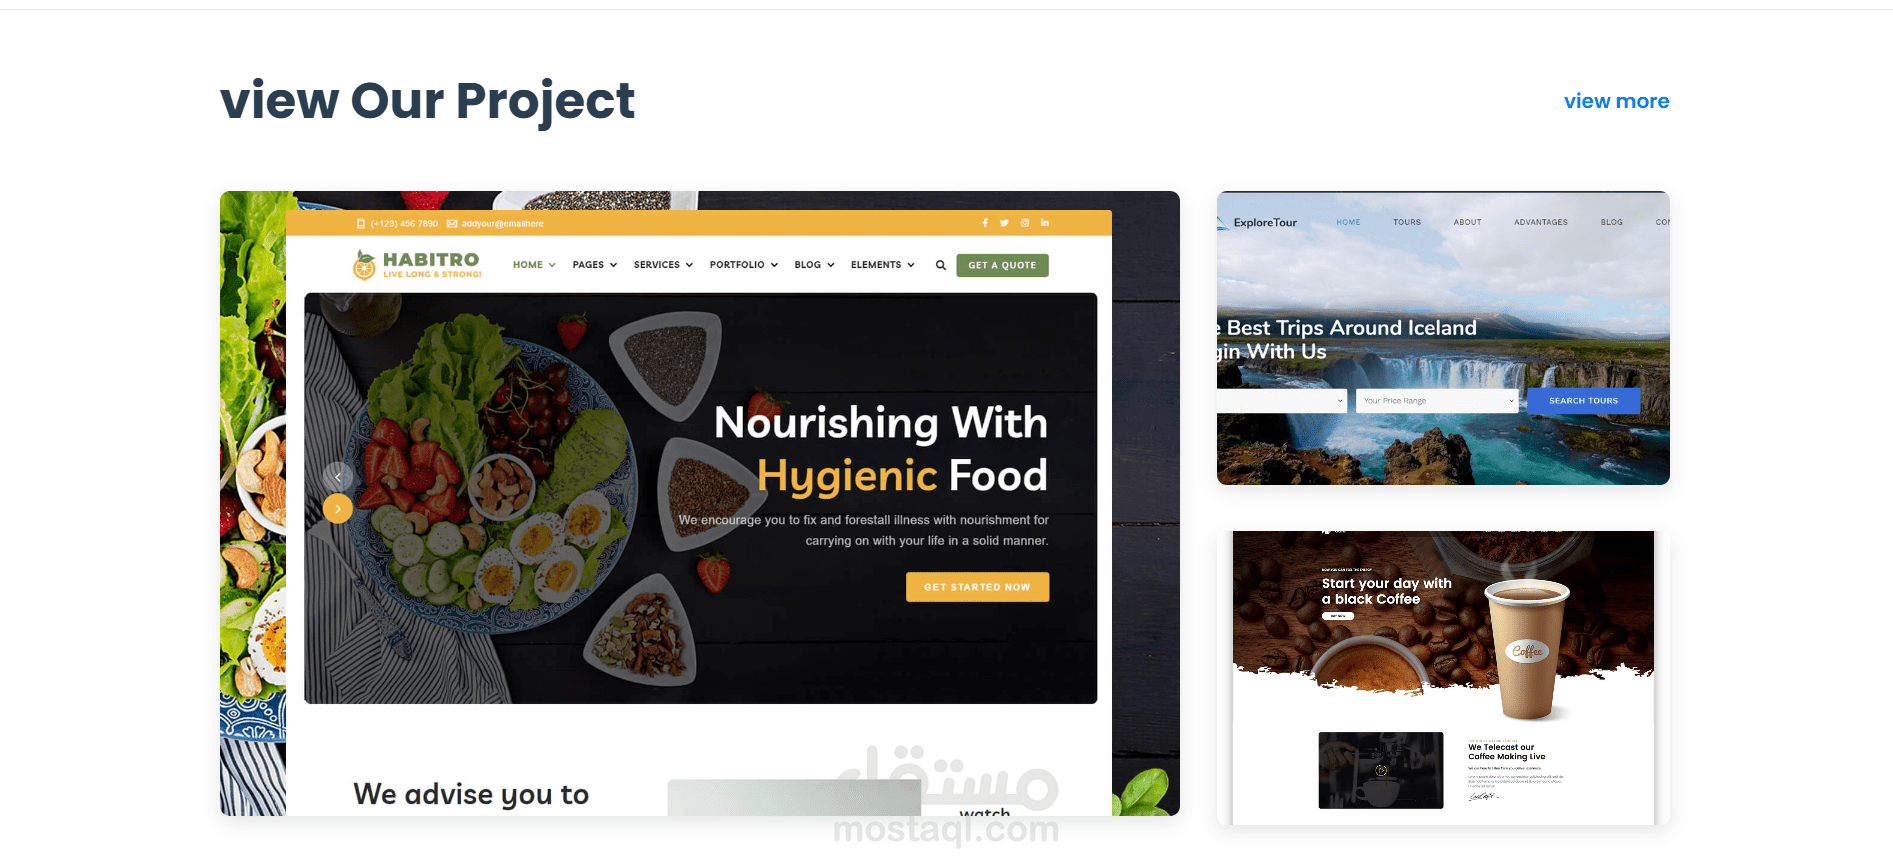Expand the PAGES dropdown menu
This screenshot has height=866, width=1893.
595,265
